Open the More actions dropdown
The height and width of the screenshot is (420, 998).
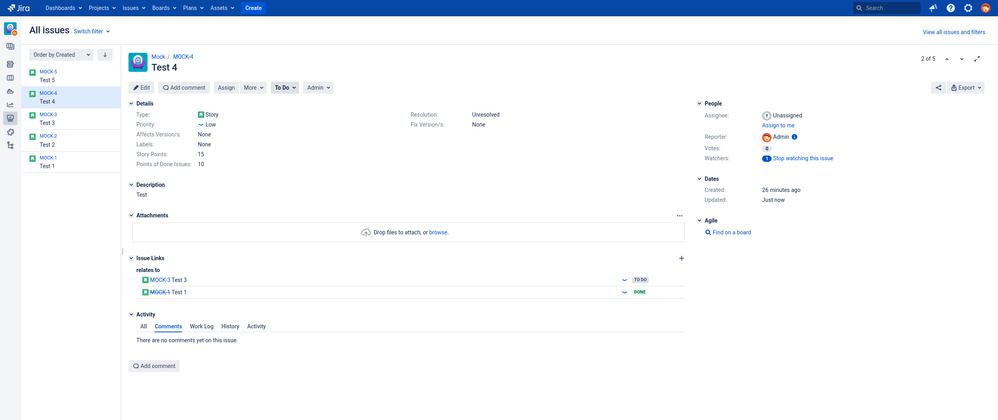tap(254, 88)
